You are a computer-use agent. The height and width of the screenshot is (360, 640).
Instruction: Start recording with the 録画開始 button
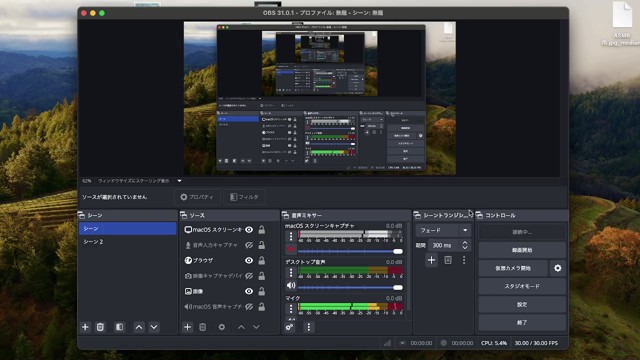click(x=522, y=250)
